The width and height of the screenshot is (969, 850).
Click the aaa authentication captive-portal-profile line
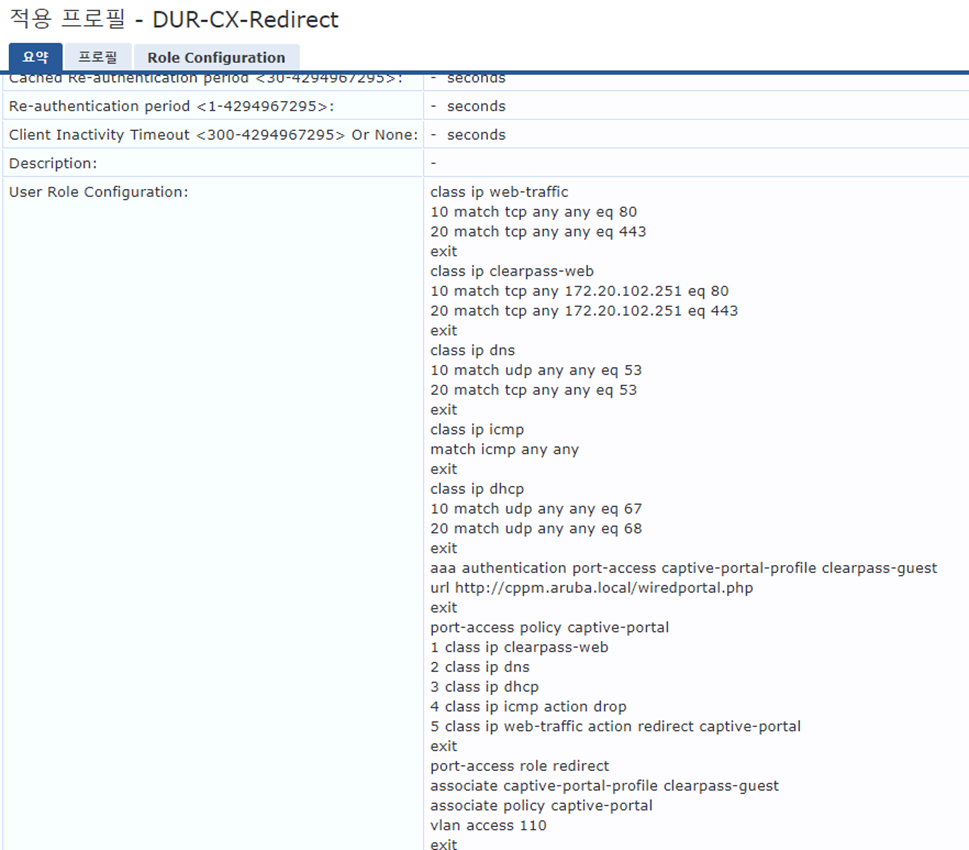coord(683,568)
